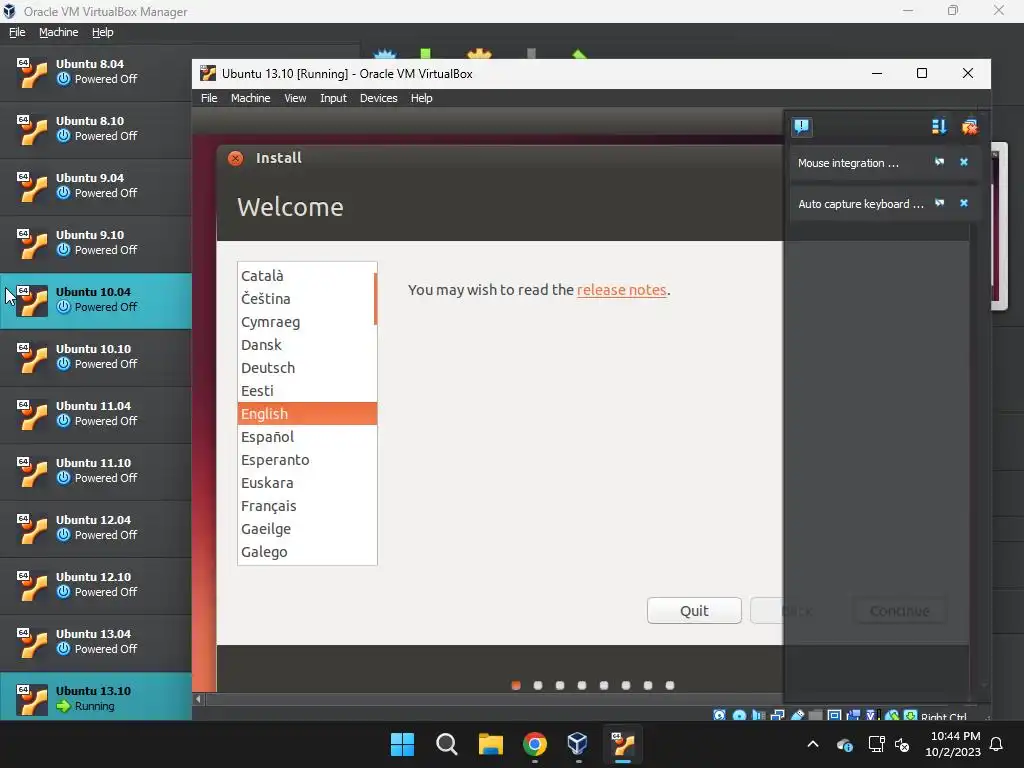1024x768 pixels.
Task: Open the Windows Start menu
Action: [402, 744]
